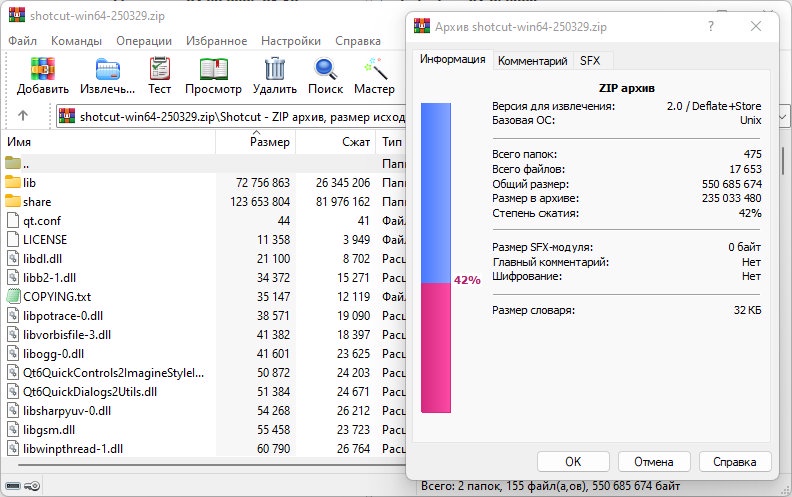
Task: Click the Добавить toolbar icon
Action: coord(43,69)
